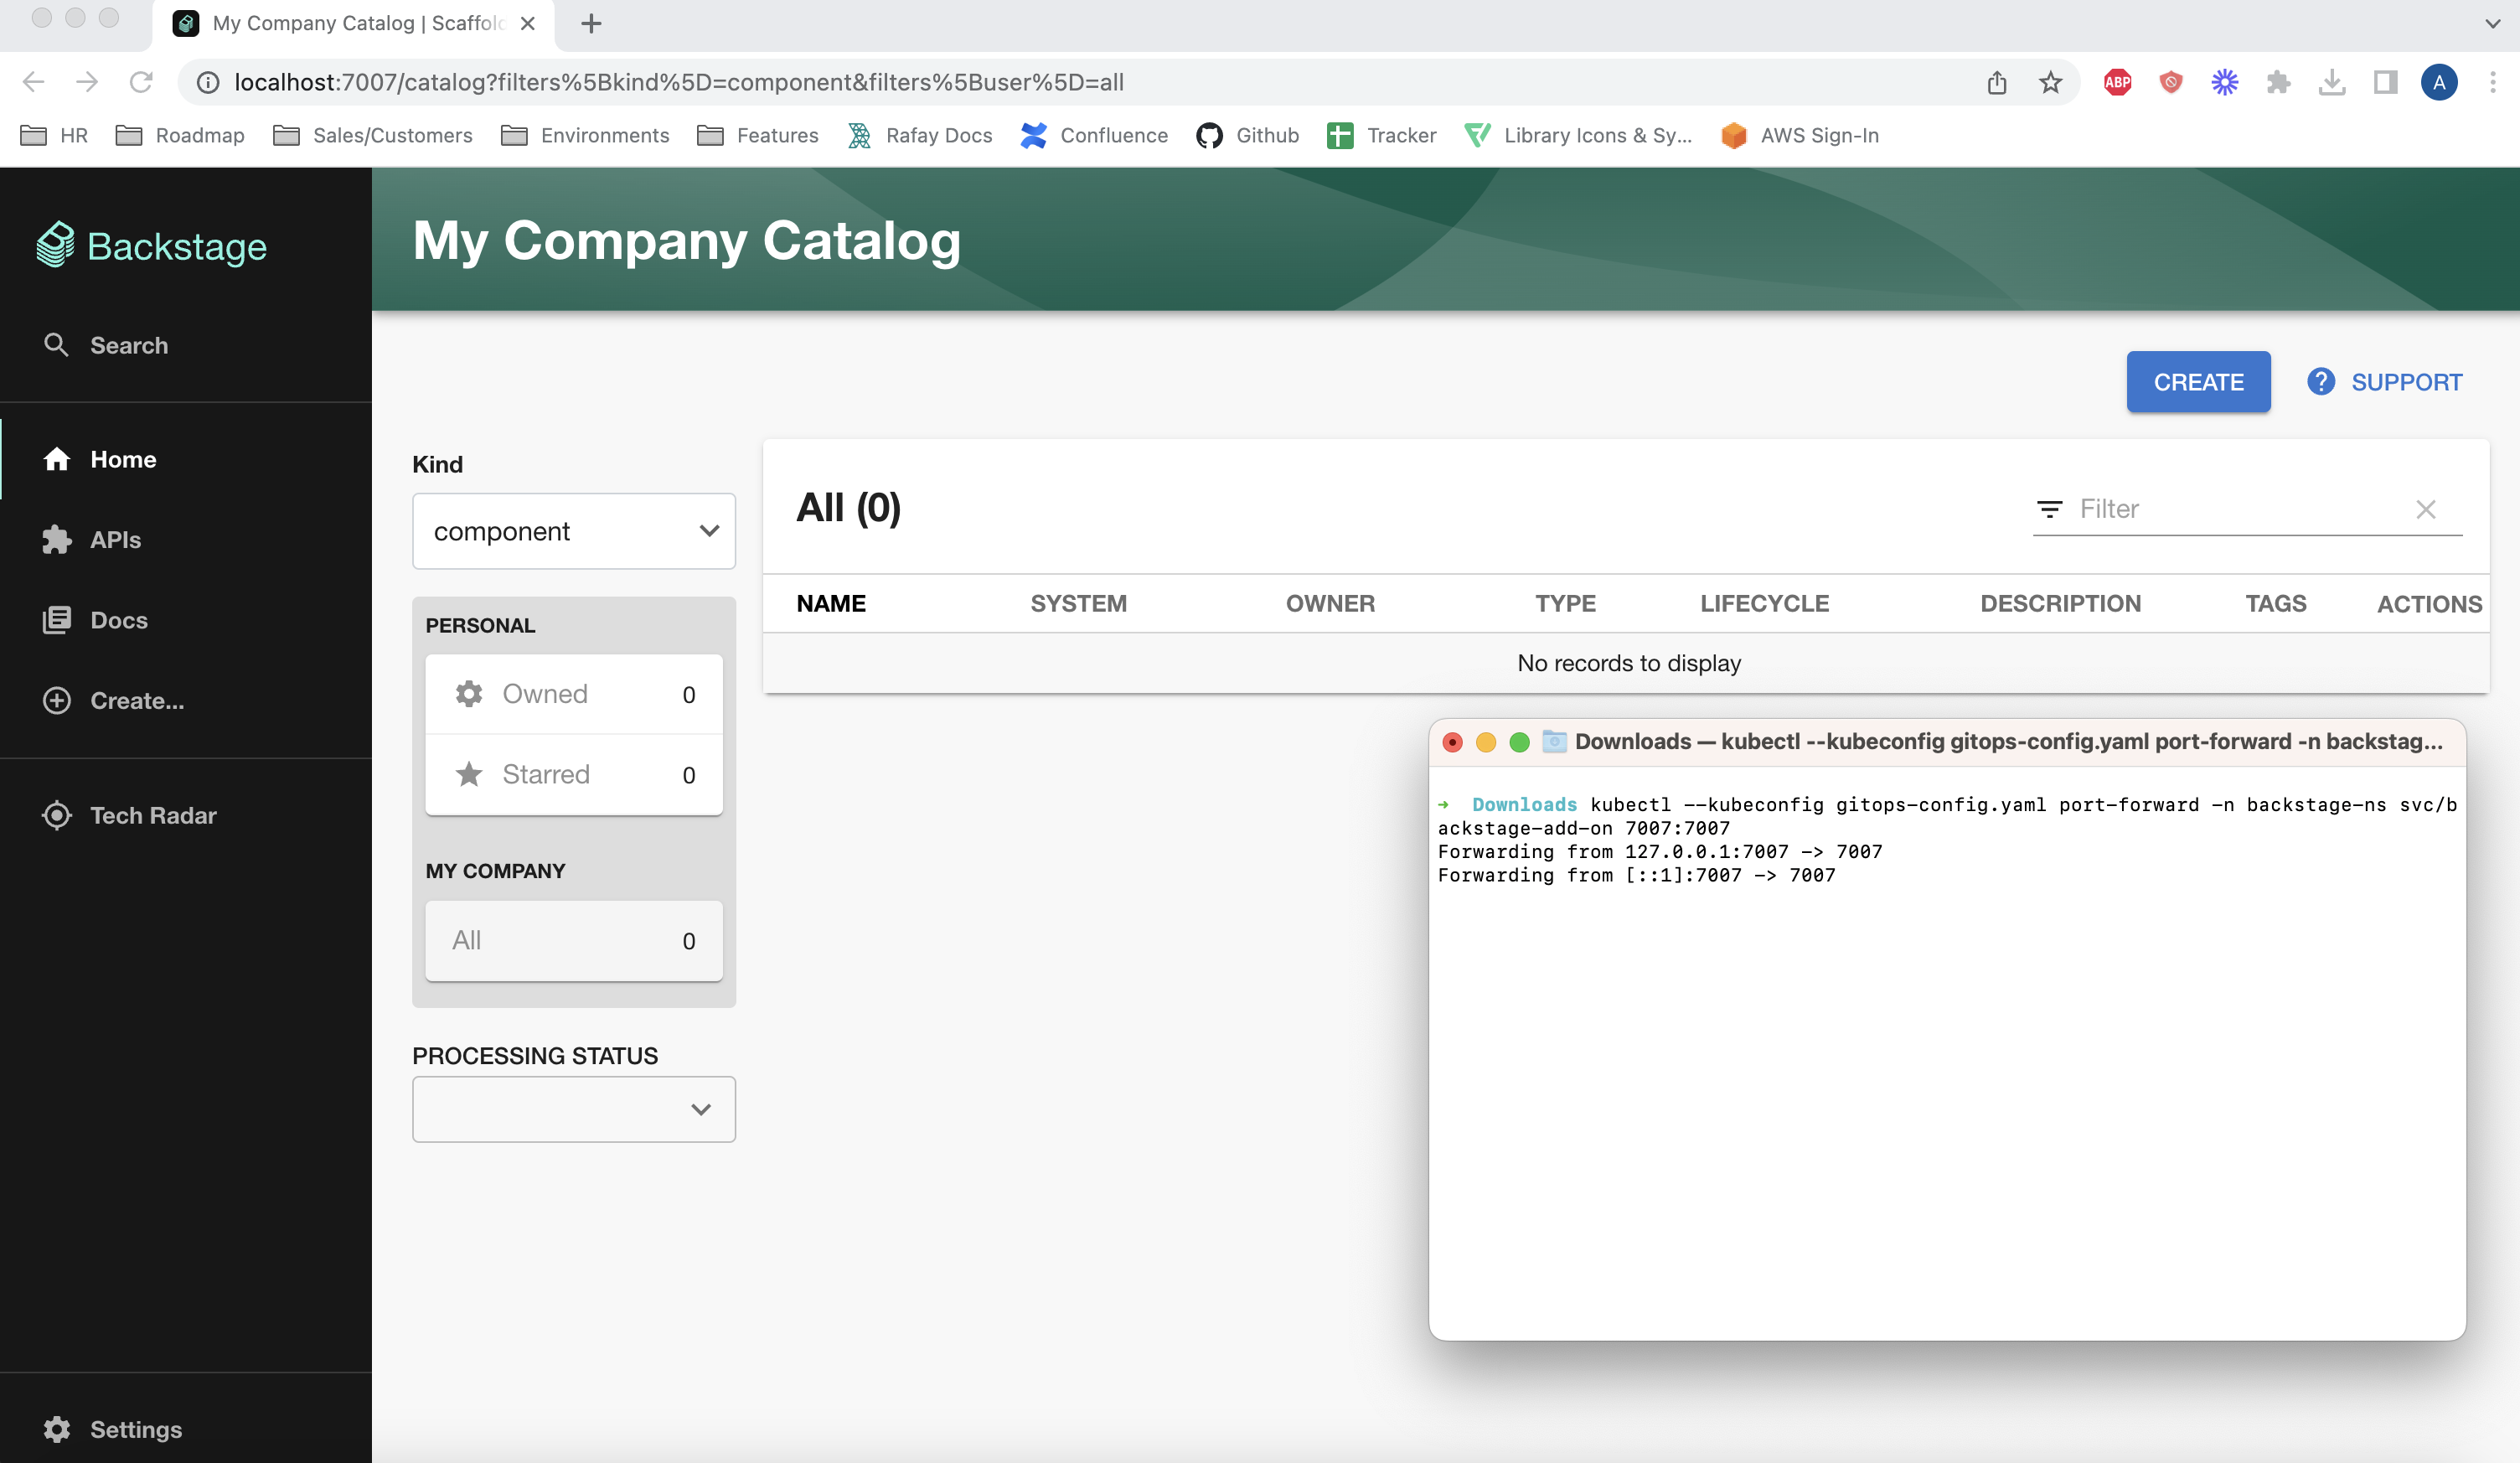The height and width of the screenshot is (1463, 2520).
Task: Select the Starred personal filter
Action: click(x=573, y=775)
